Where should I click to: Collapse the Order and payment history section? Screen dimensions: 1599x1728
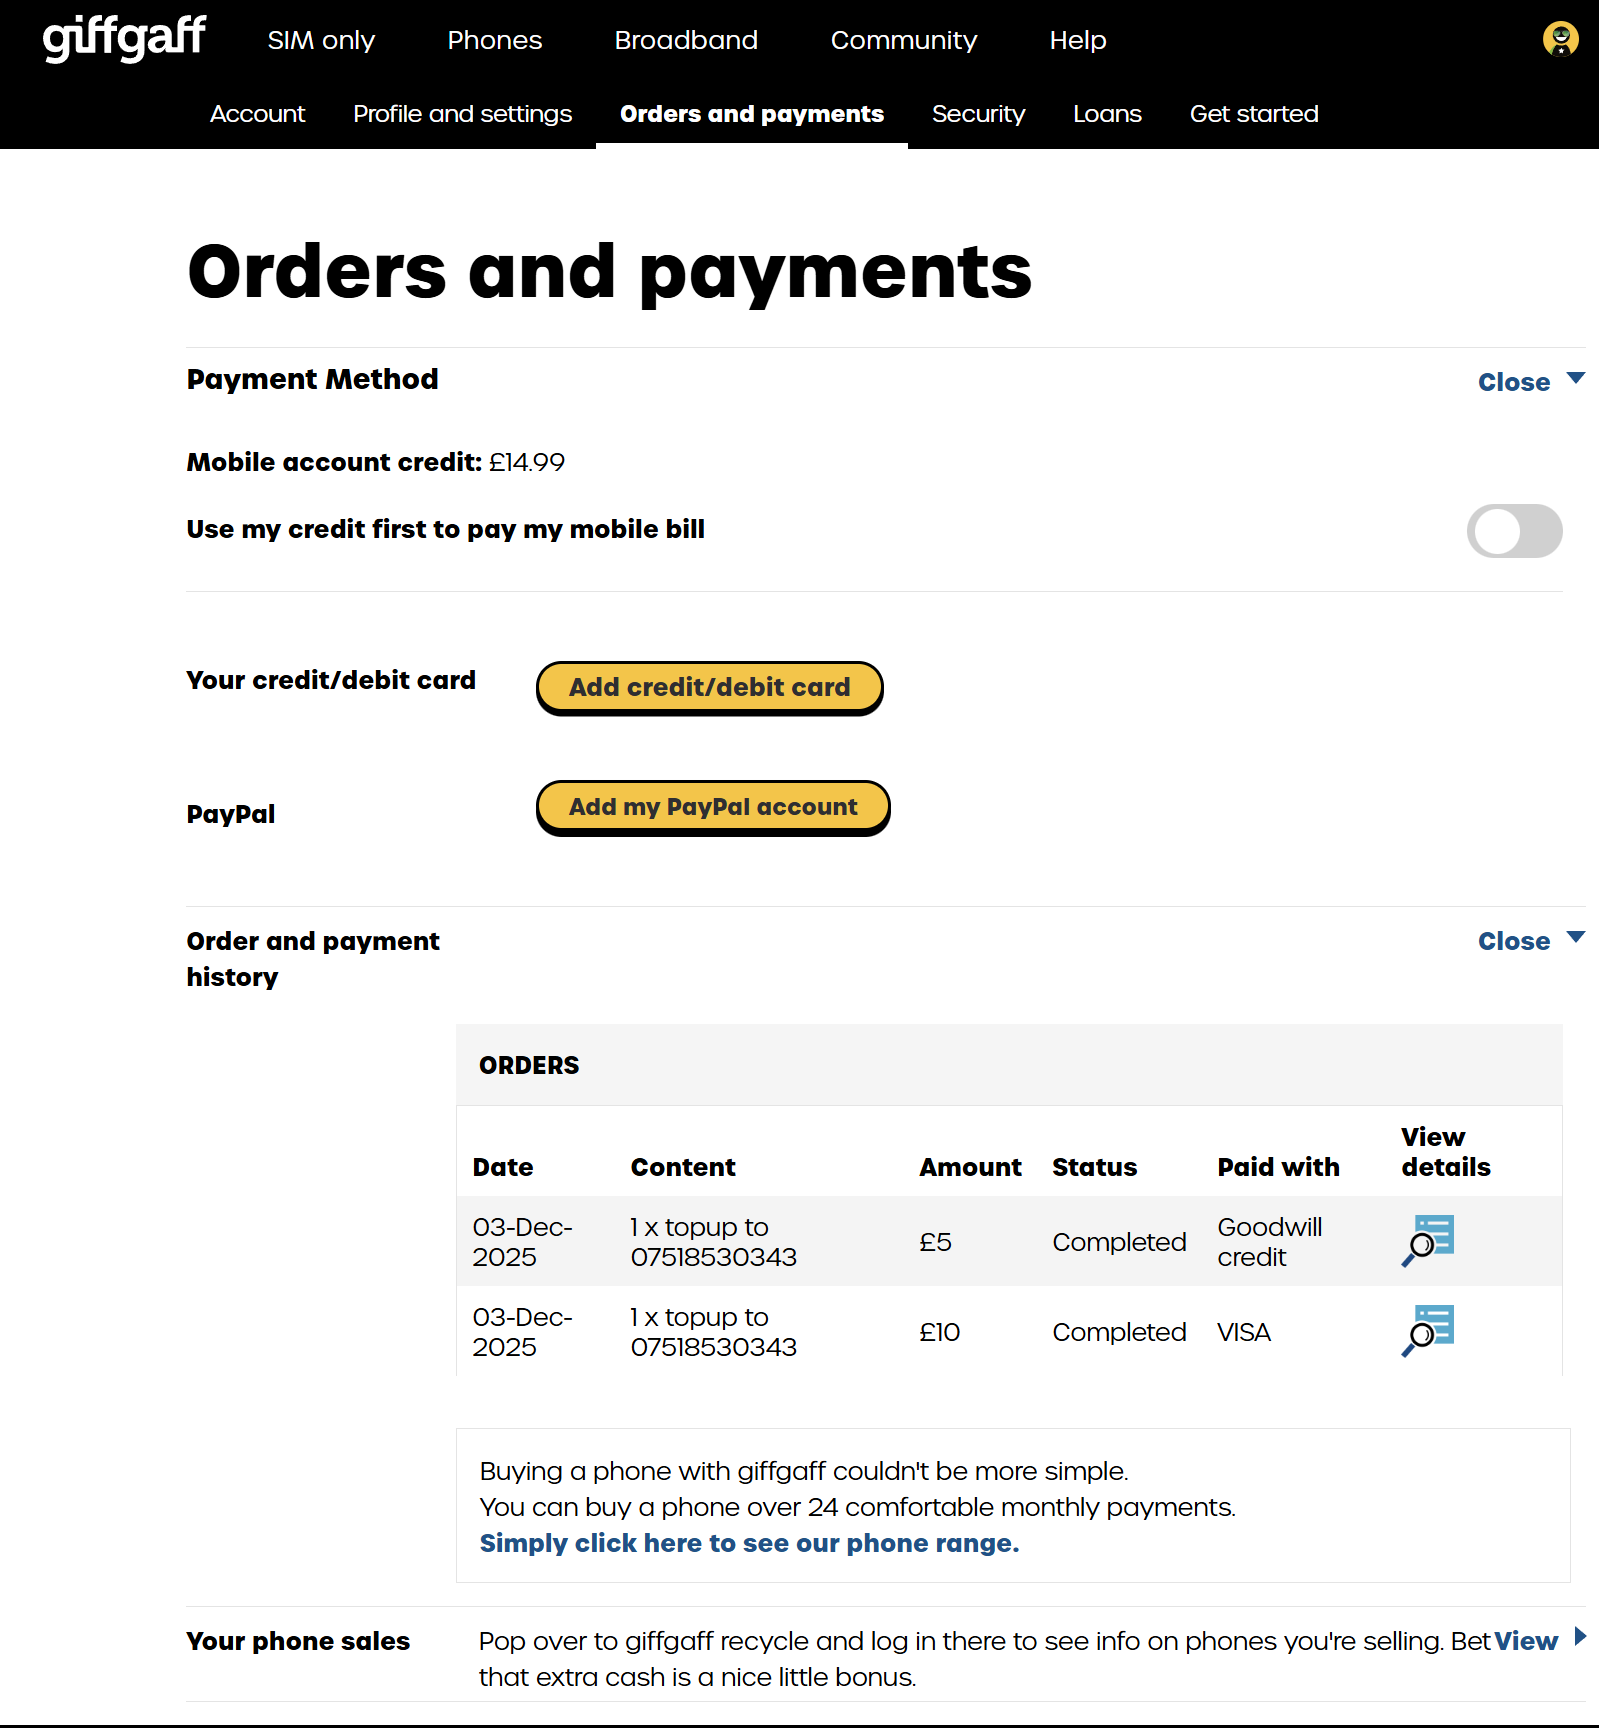coord(1530,940)
